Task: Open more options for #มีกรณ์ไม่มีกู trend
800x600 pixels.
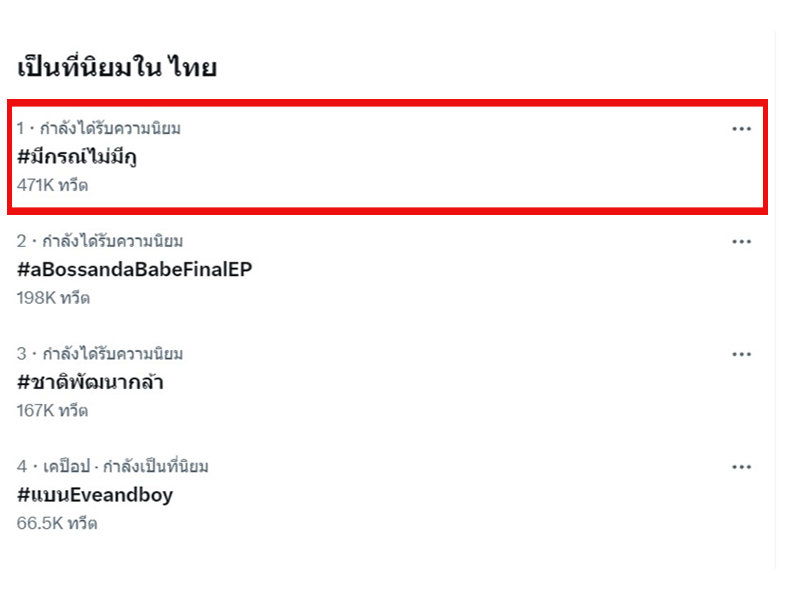Action: [x=741, y=129]
